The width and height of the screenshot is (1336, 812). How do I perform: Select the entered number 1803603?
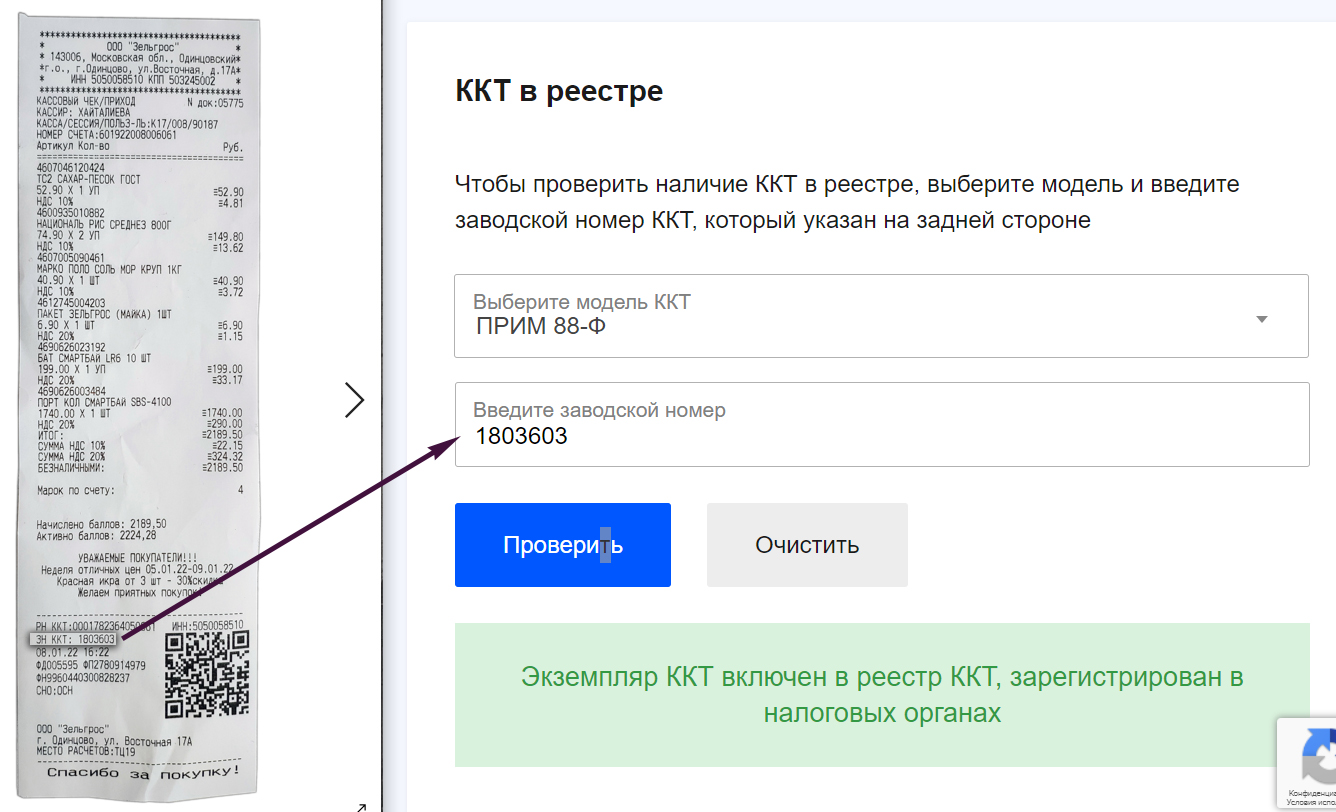(x=523, y=436)
